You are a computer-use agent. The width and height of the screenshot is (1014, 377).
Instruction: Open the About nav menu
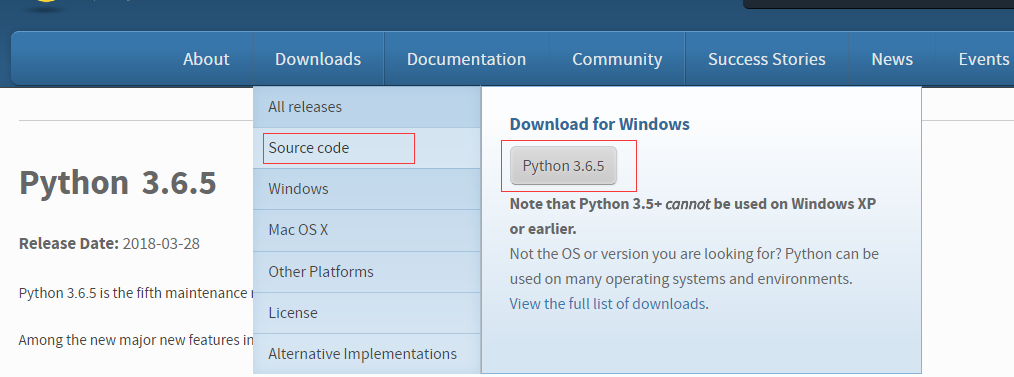[206, 59]
